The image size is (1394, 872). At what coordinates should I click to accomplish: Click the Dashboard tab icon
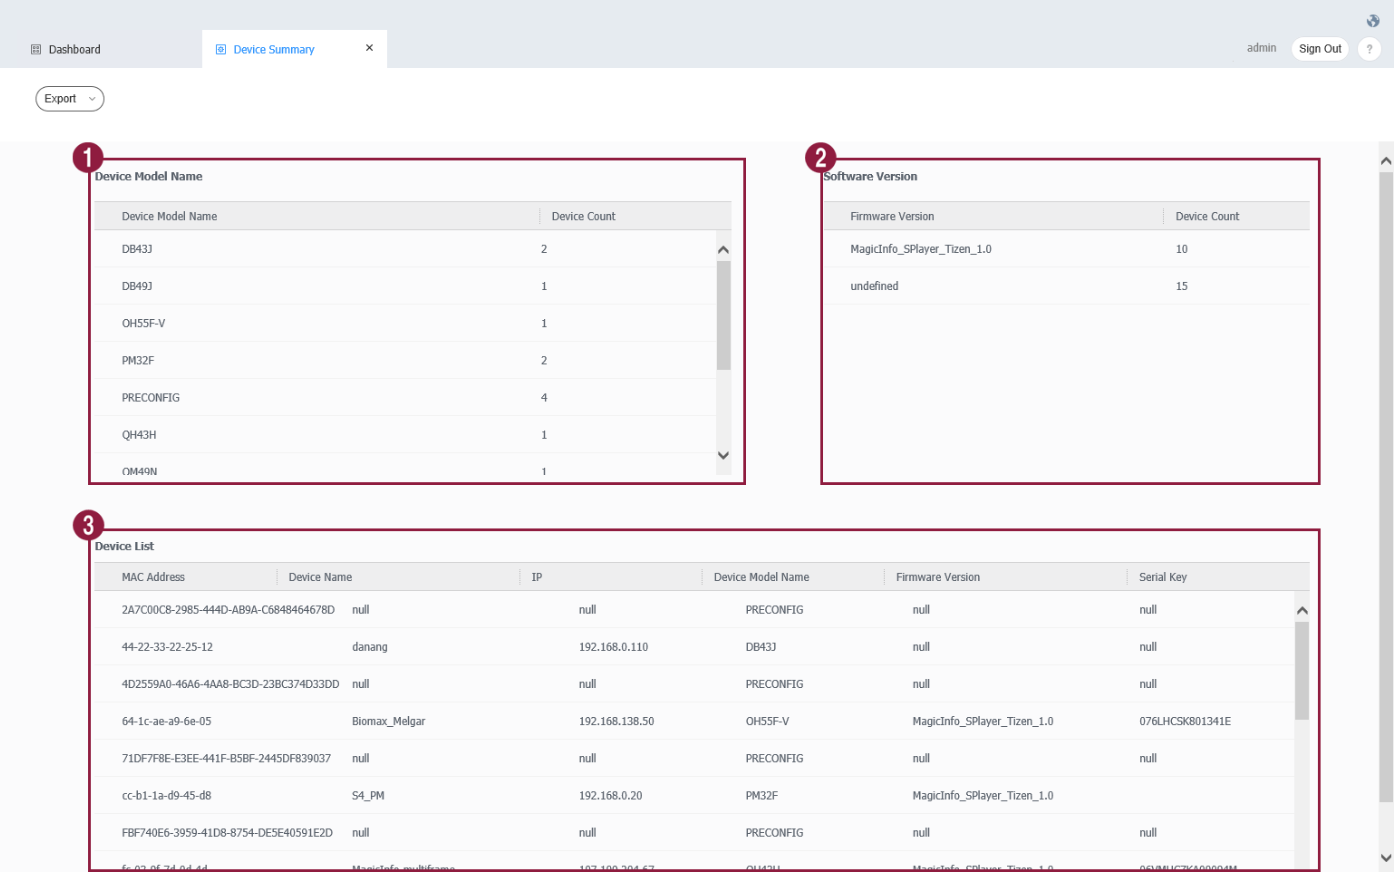coord(36,49)
